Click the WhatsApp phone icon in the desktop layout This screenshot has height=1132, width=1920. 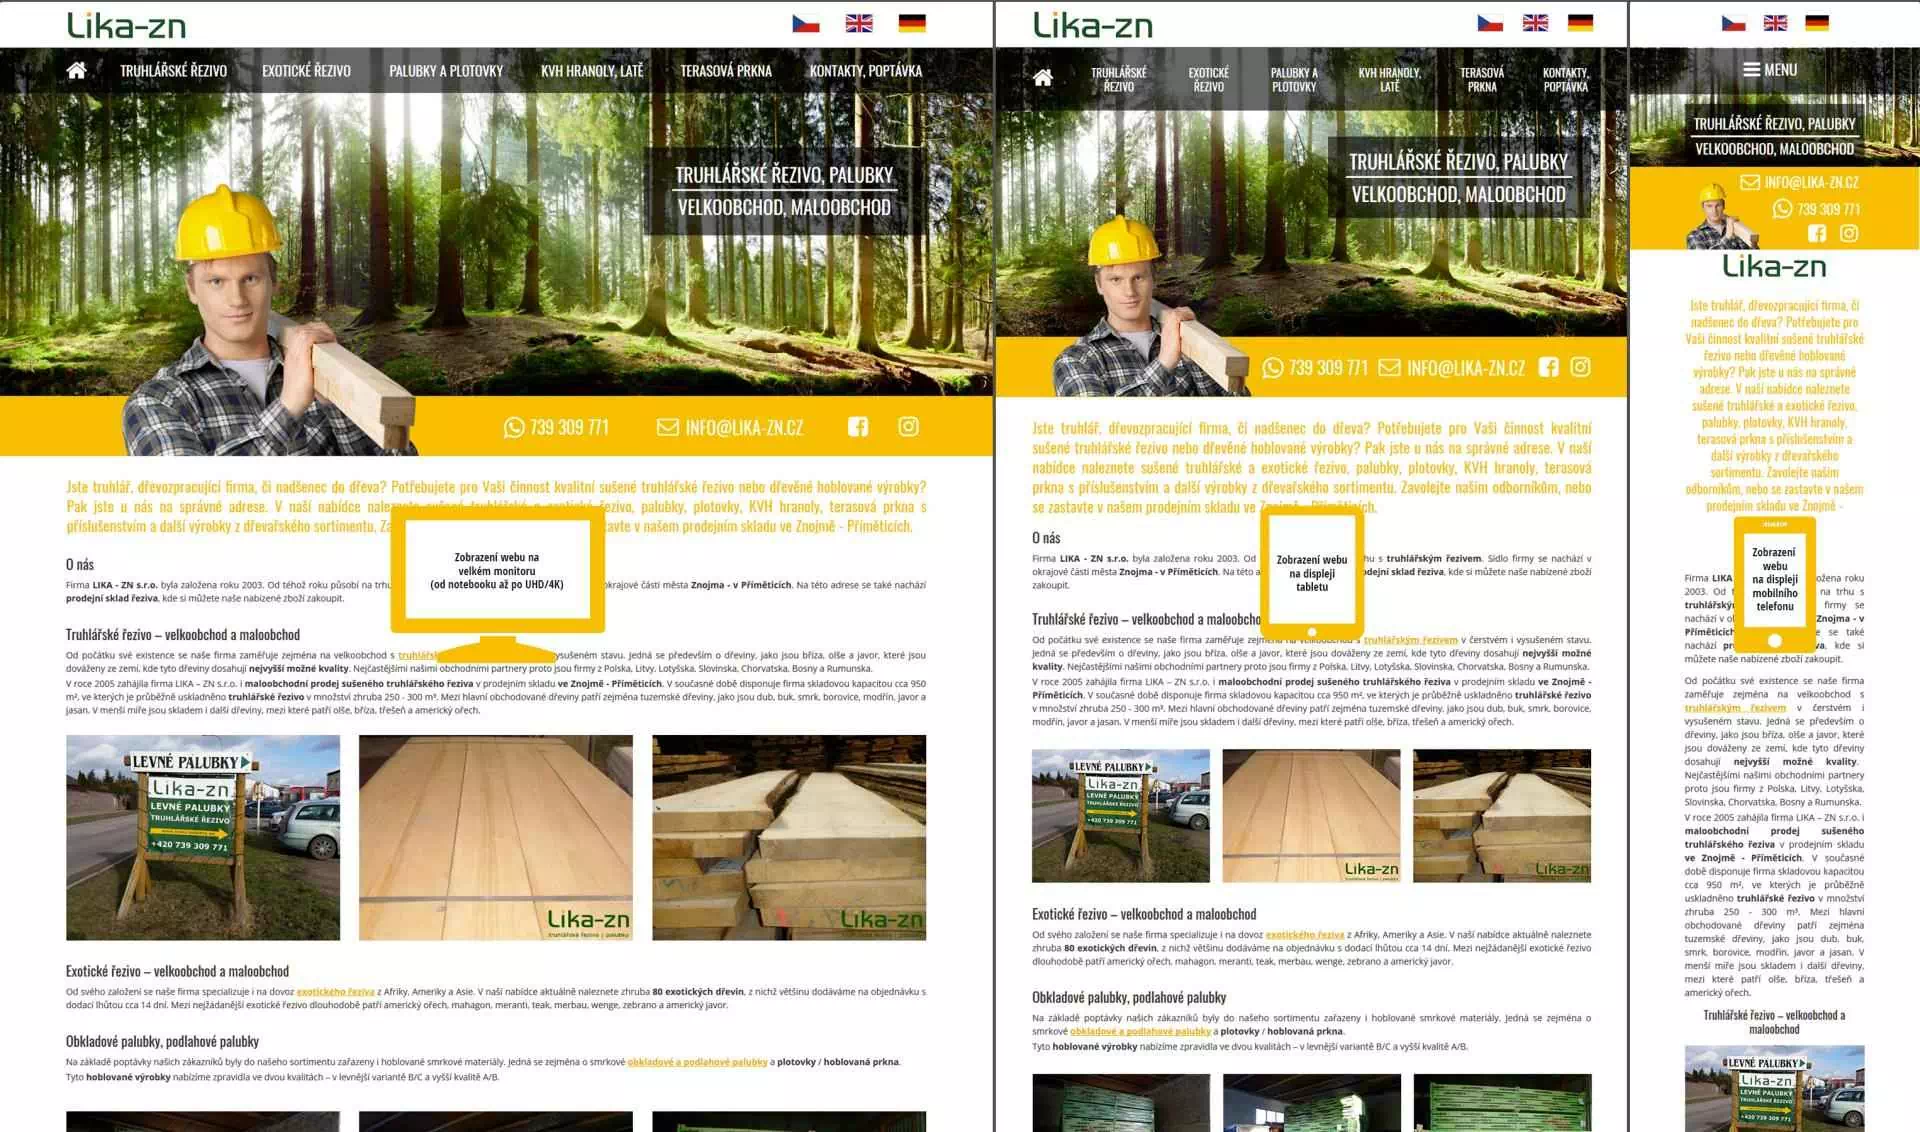pyautogui.click(x=514, y=427)
